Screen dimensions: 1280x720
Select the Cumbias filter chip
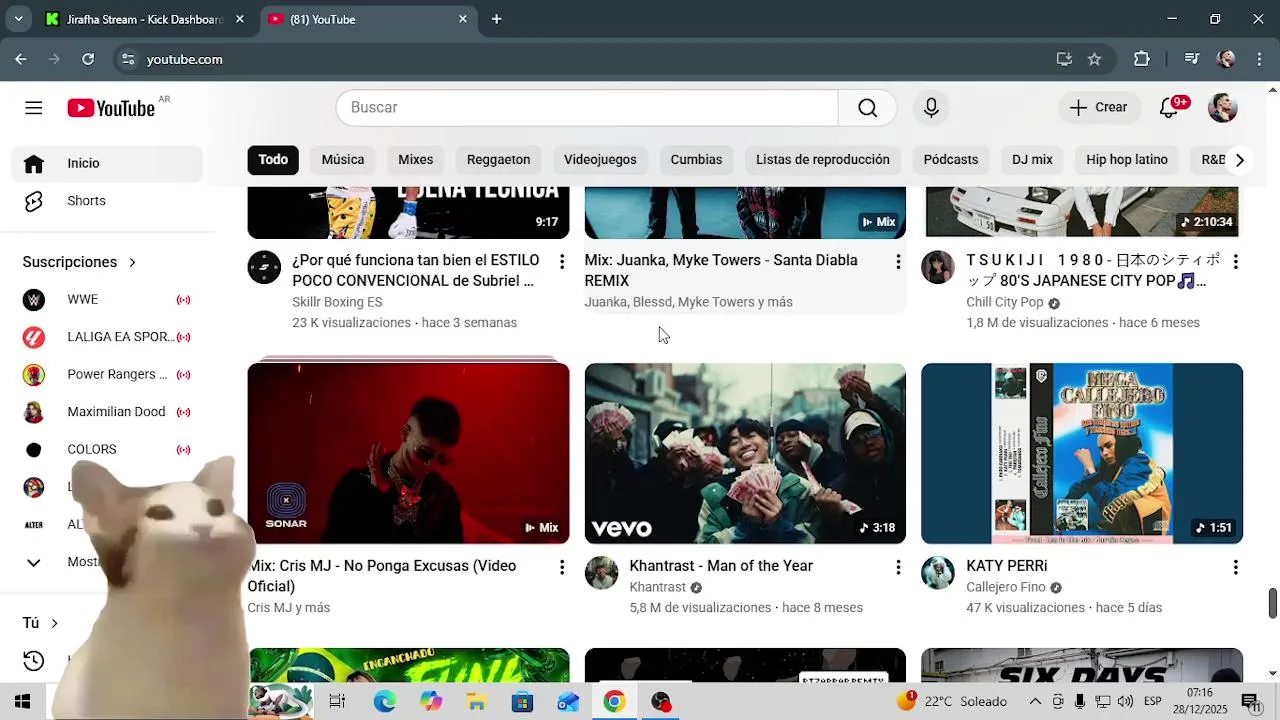(696, 160)
